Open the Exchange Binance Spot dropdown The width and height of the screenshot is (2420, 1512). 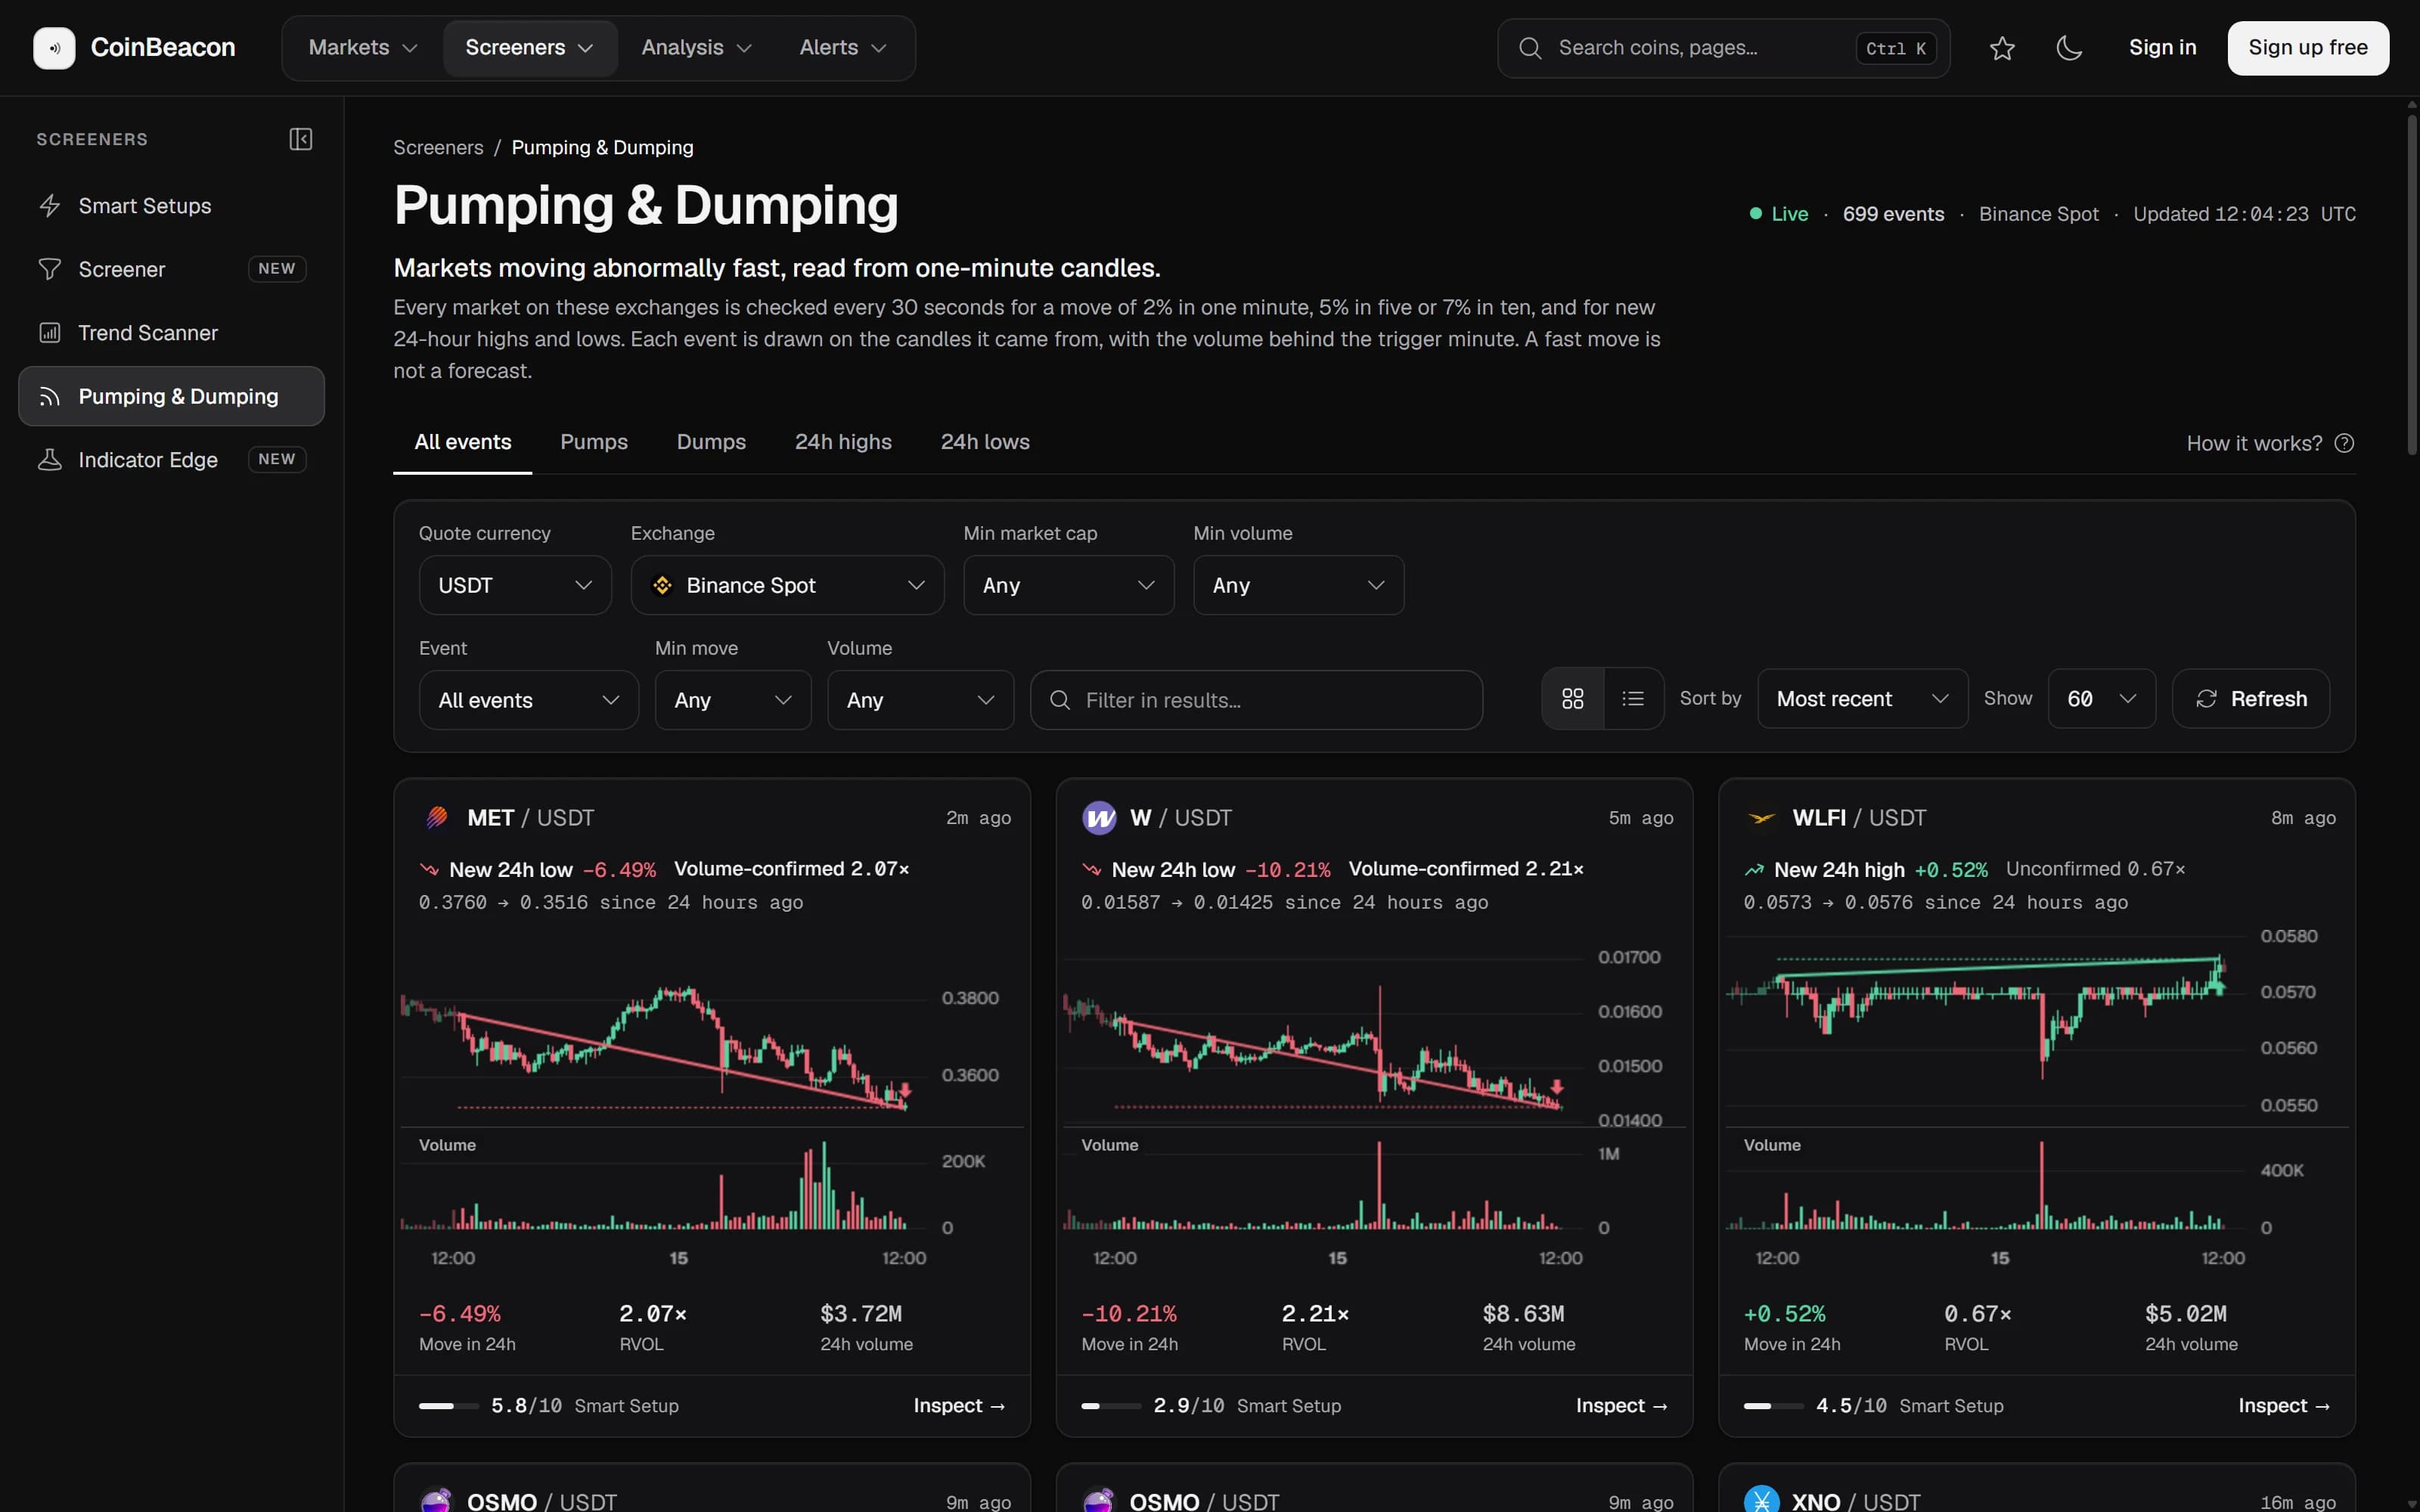pos(787,585)
